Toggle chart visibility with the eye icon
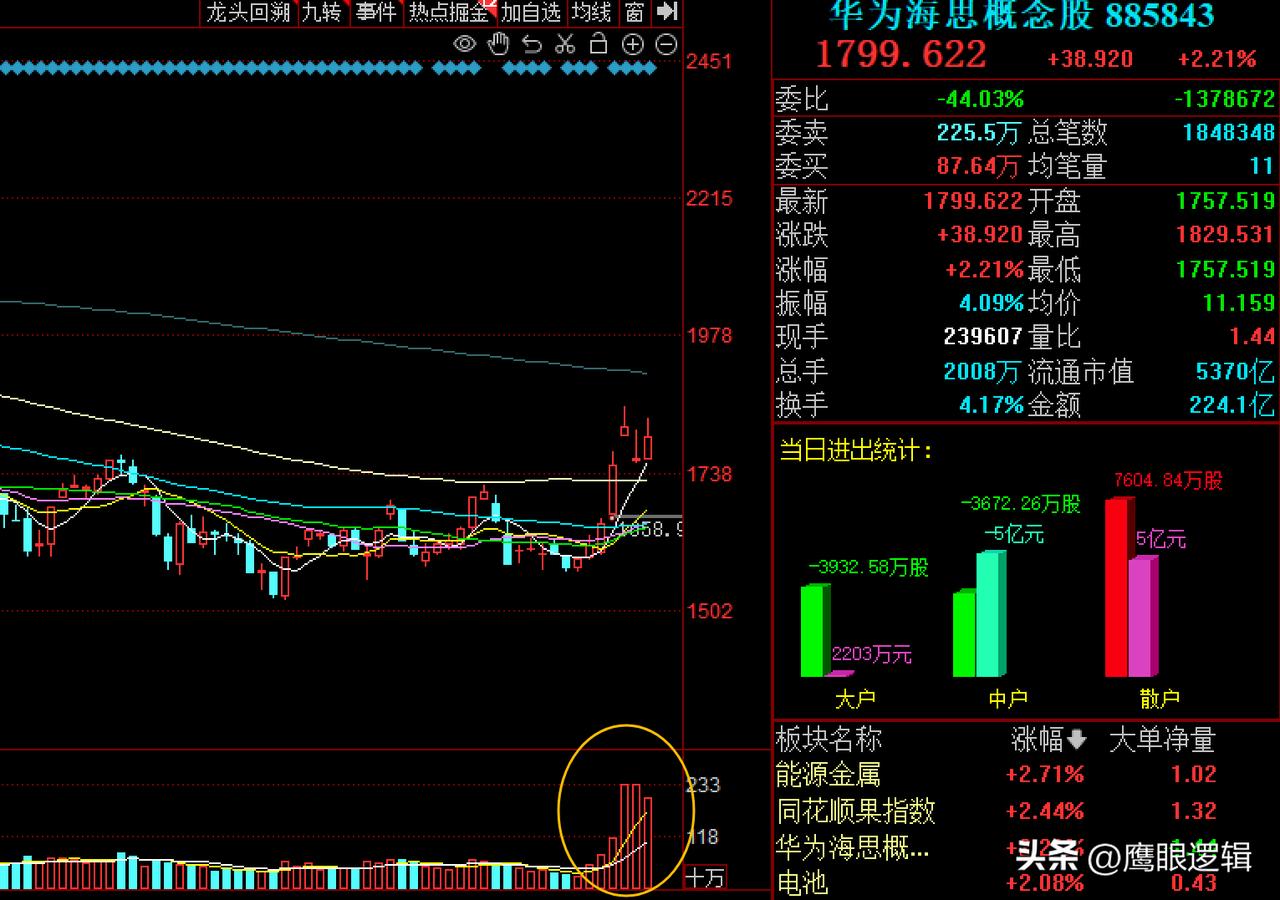1280x900 pixels. point(465,44)
